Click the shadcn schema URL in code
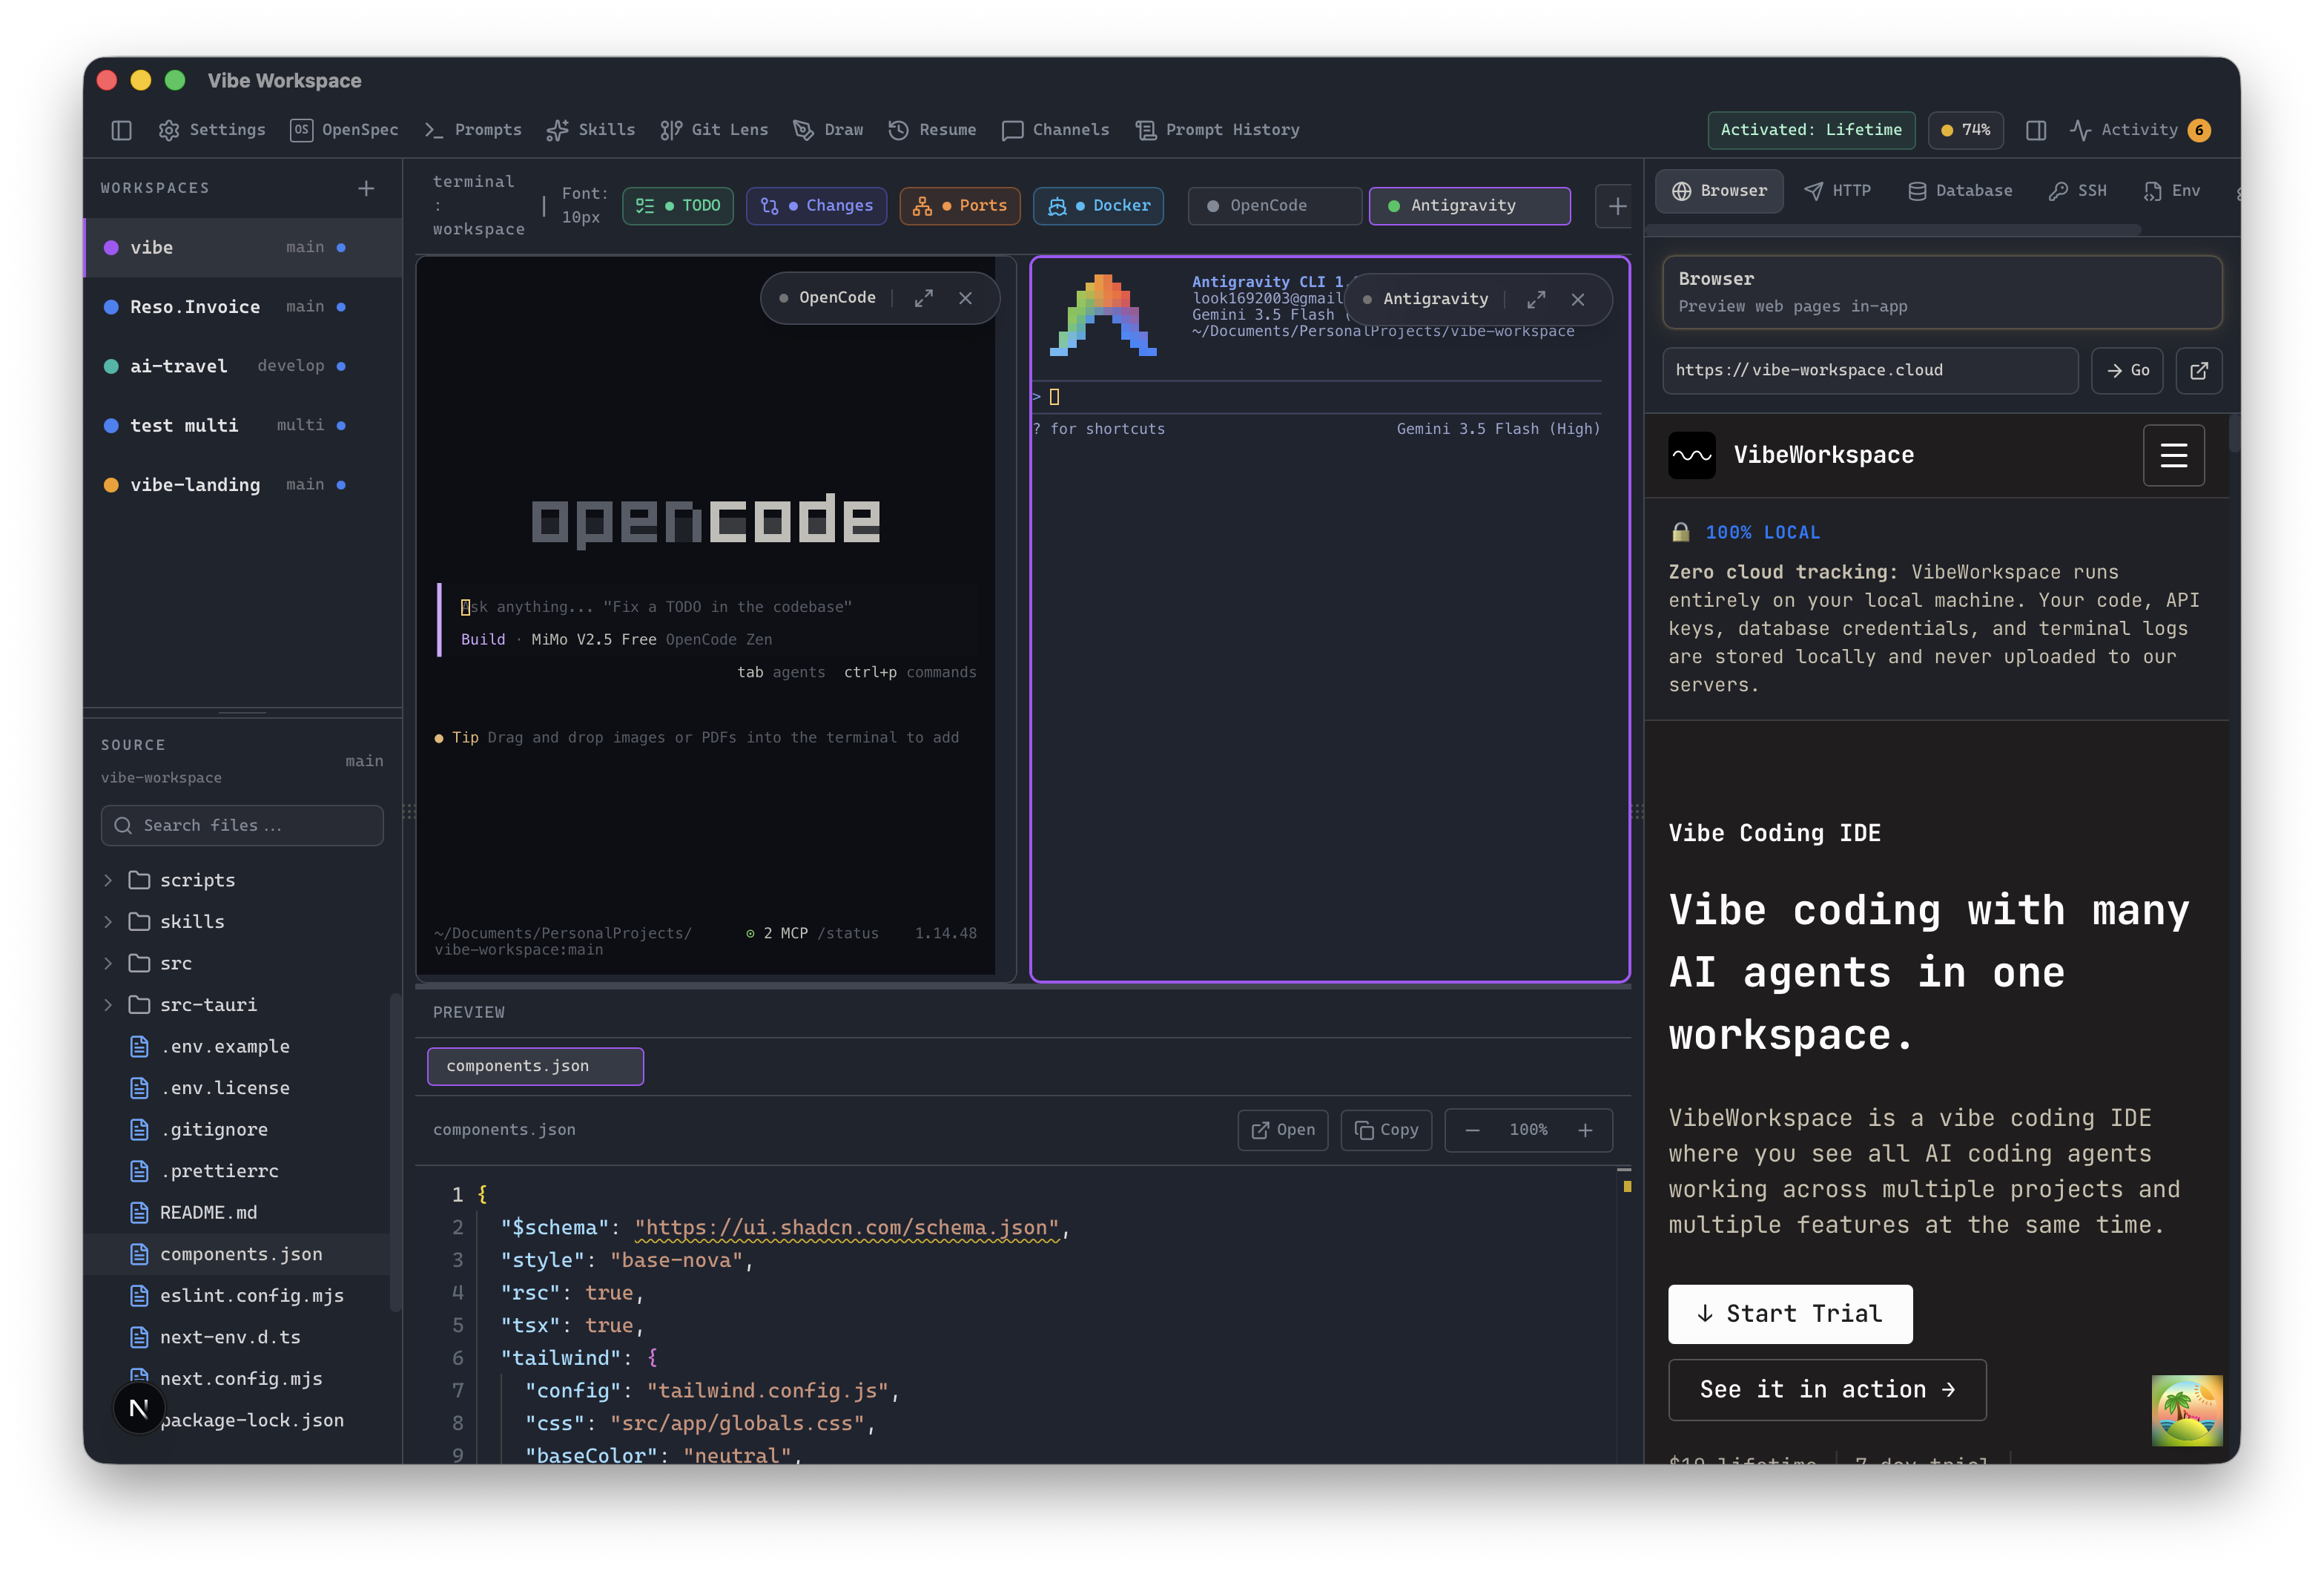 [x=847, y=1228]
